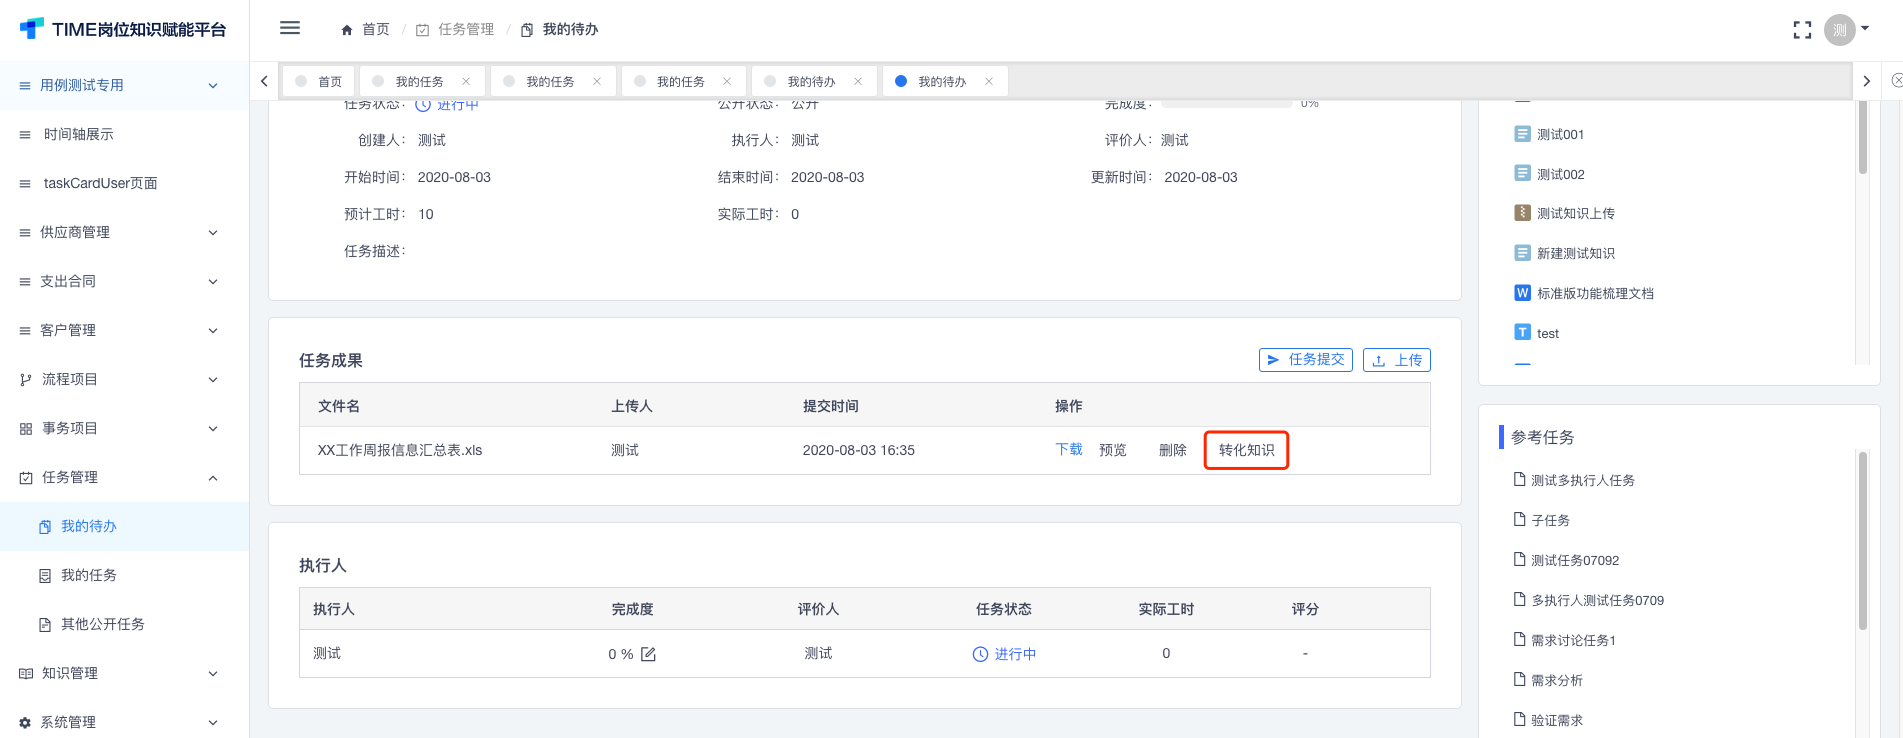Viewport: 1903px width, 738px height.
Task: Expand the 流程项目 menu chevron
Action: (x=213, y=380)
